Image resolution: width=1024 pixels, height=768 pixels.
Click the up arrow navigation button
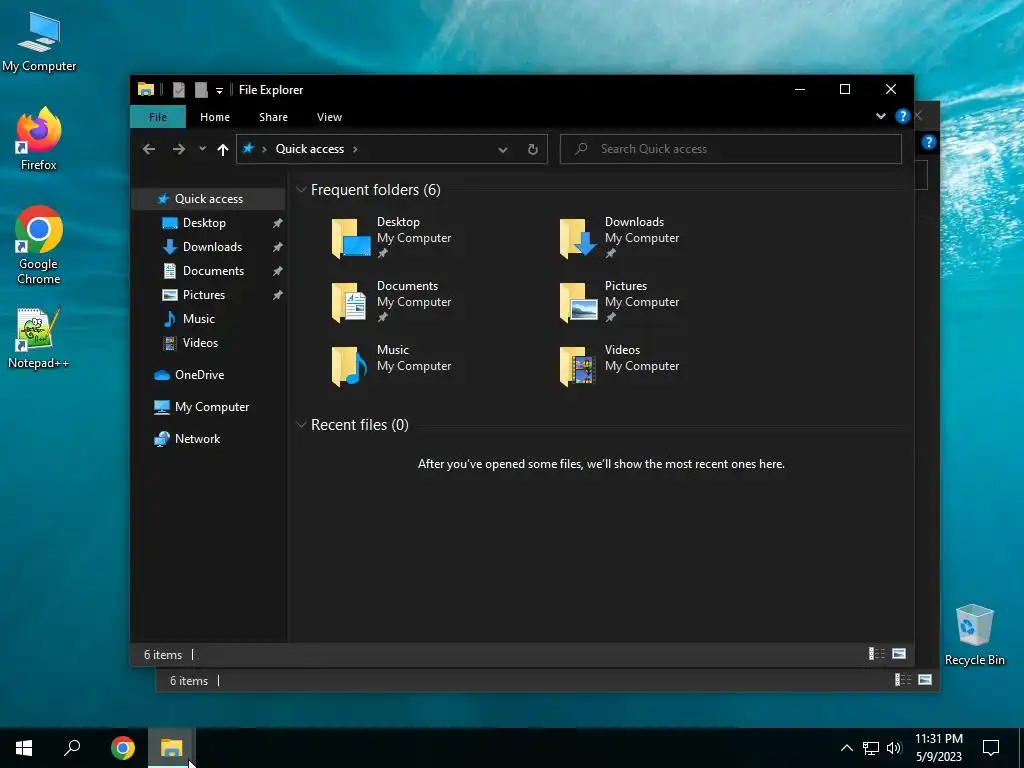point(223,150)
